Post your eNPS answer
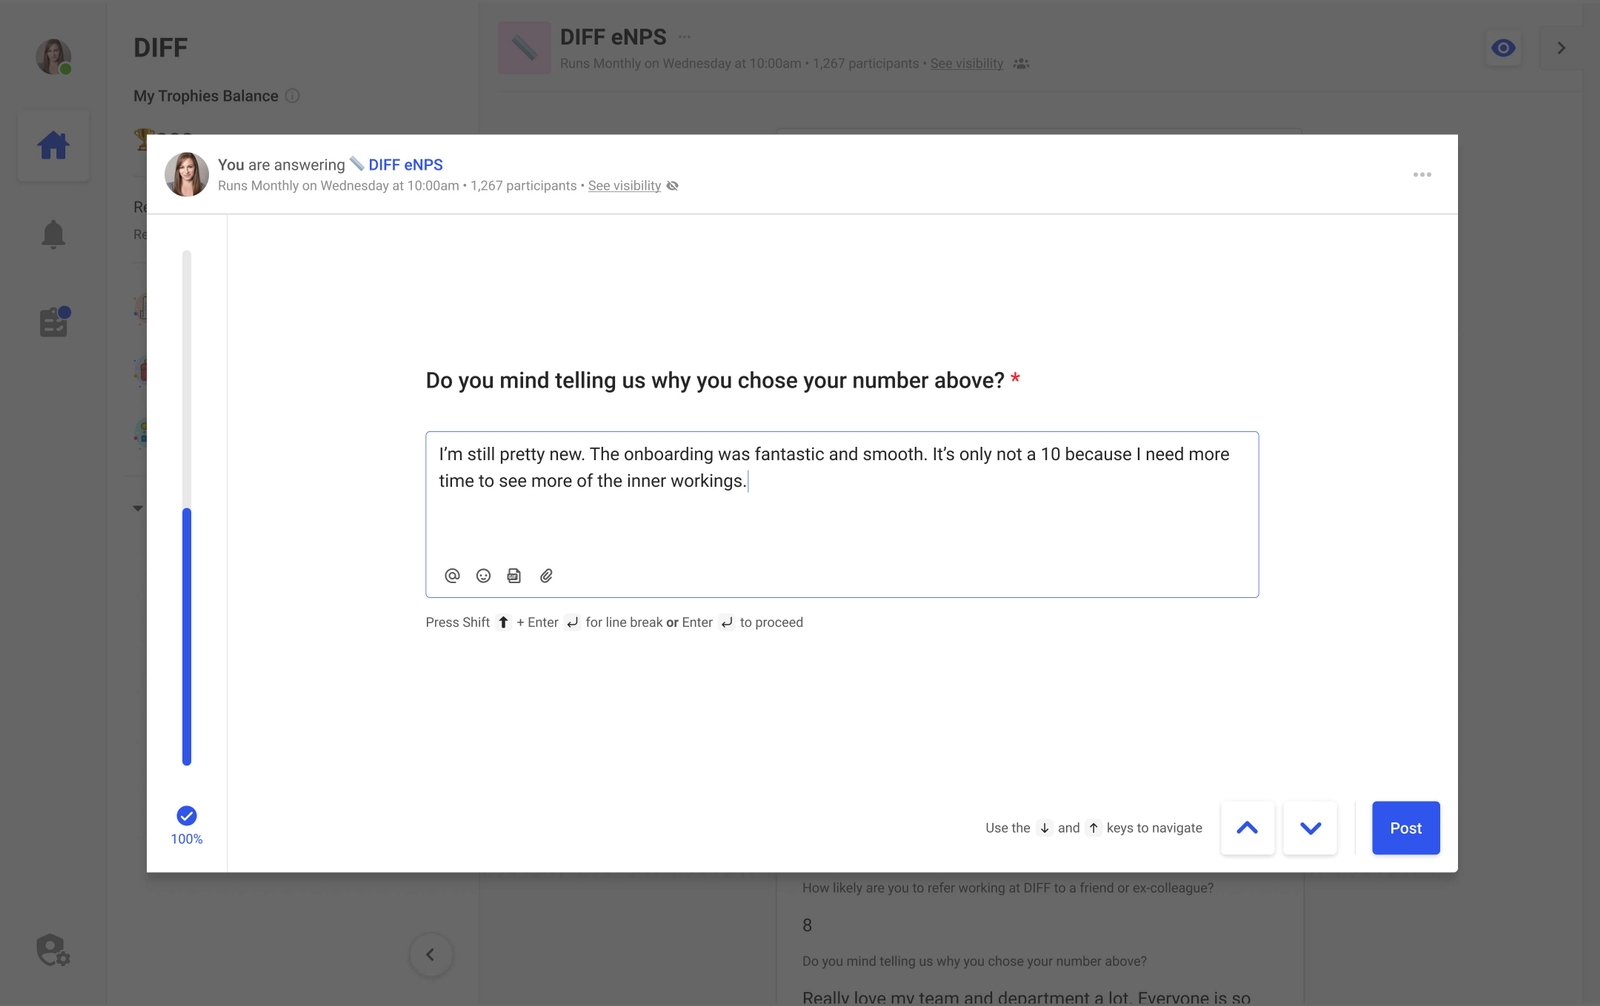This screenshot has height=1006, width=1600. tap(1405, 828)
